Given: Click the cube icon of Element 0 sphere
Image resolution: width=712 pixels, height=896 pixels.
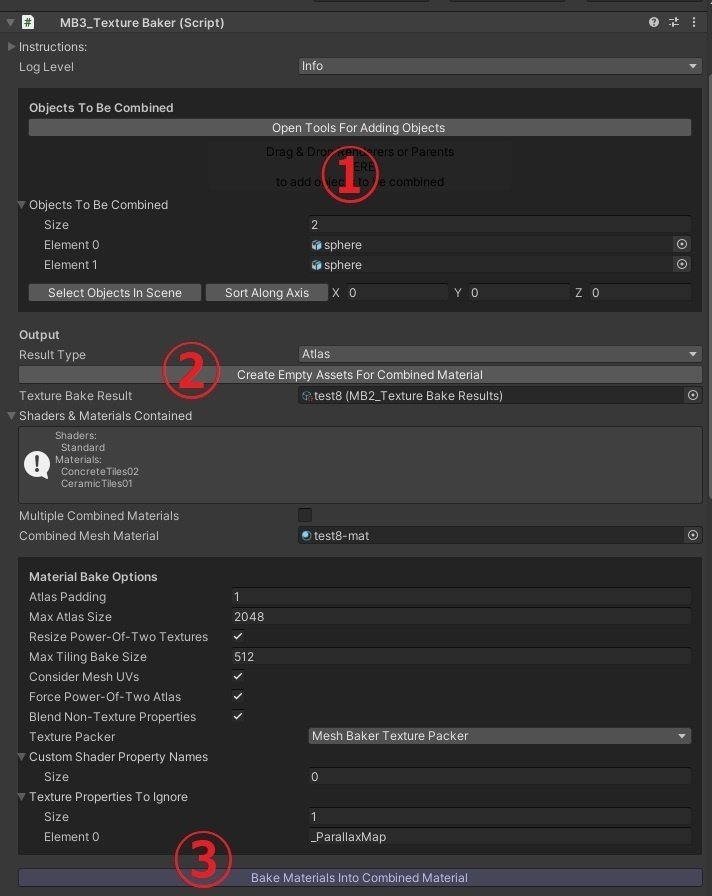Looking at the screenshot, I should click(317, 245).
